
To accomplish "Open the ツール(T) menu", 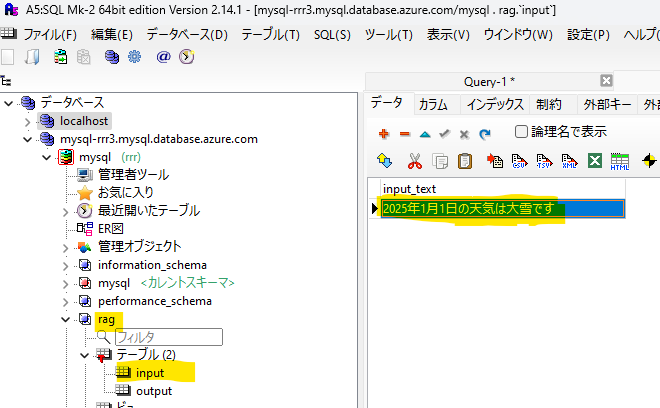I will click(389, 35).
